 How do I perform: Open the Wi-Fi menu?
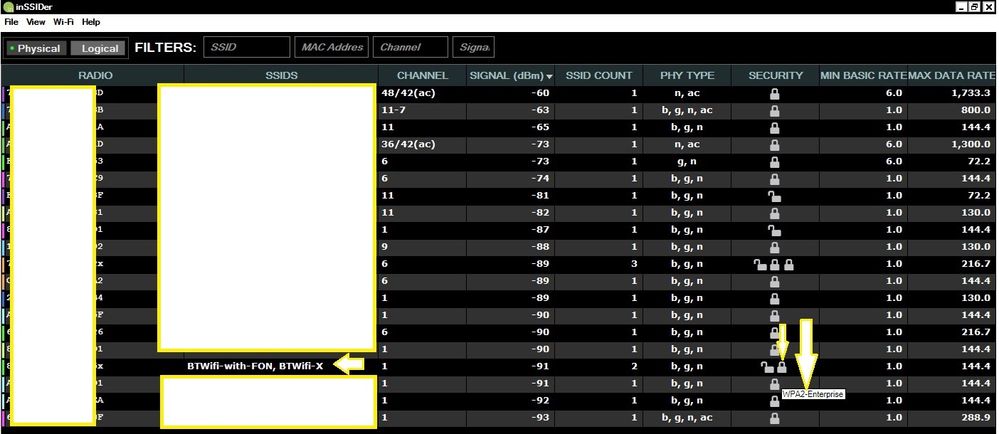click(63, 21)
